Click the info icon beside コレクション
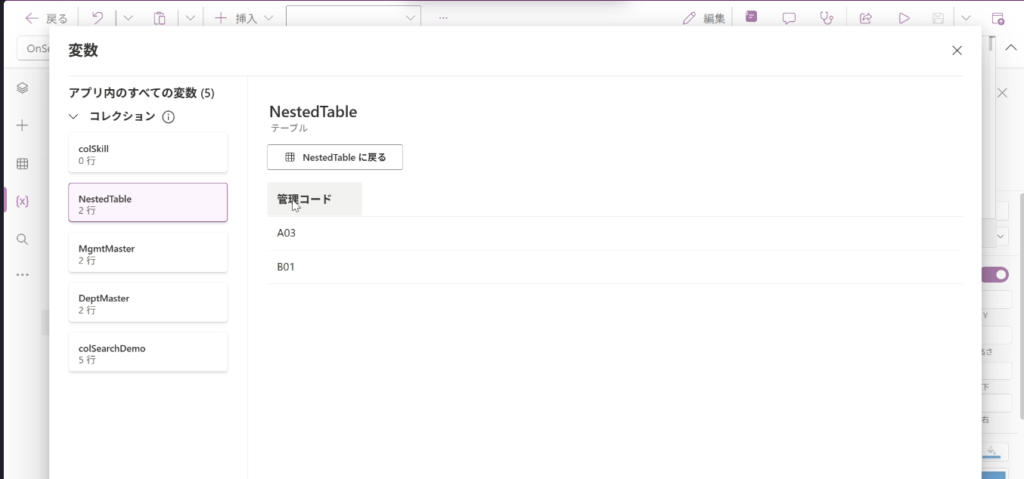This screenshot has width=1024, height=479. [168, 117]
